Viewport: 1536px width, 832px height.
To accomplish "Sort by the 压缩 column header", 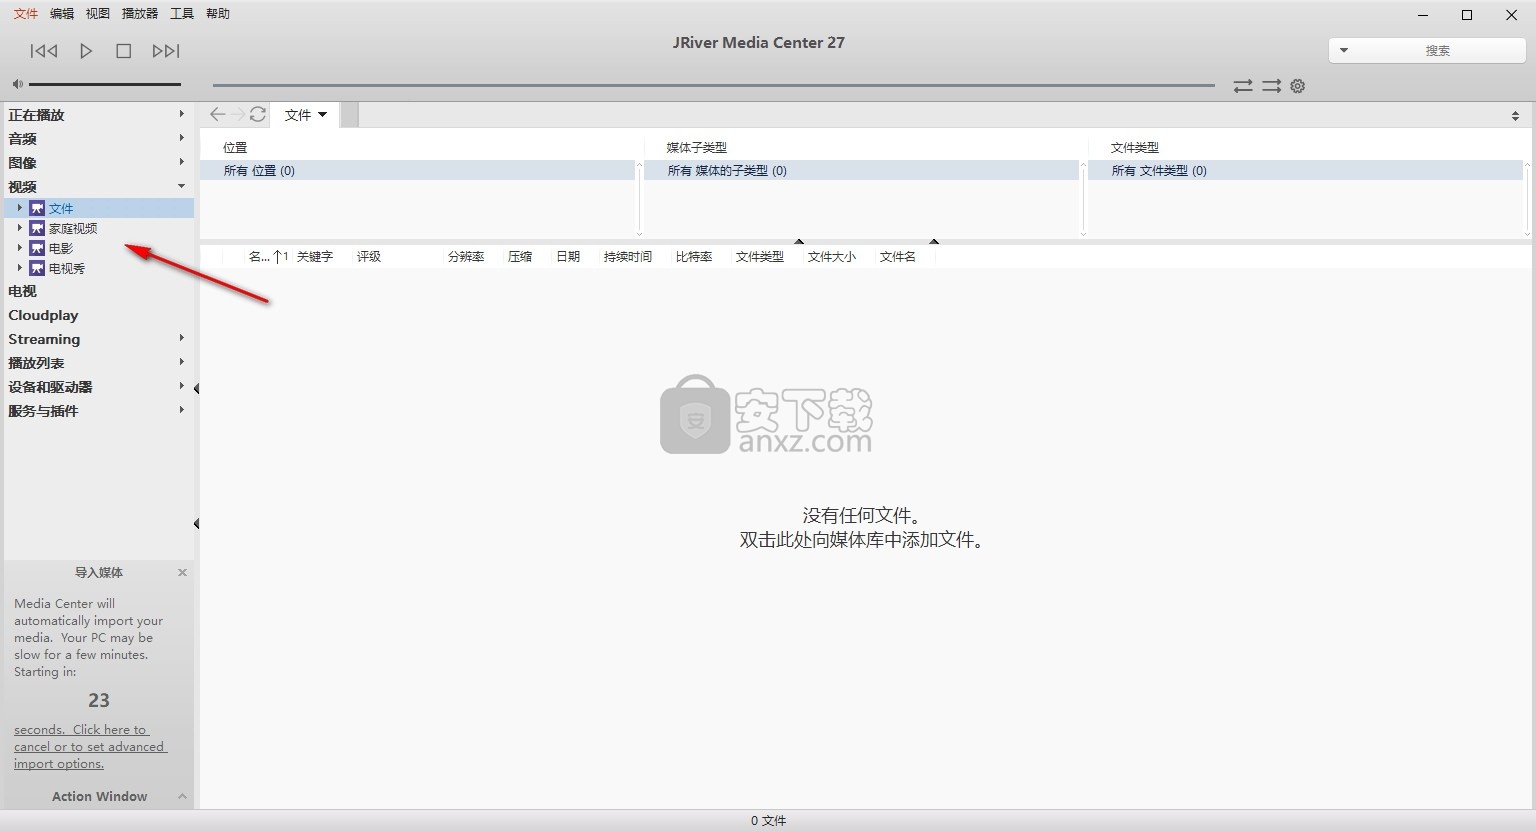I will tap(520, 257).
